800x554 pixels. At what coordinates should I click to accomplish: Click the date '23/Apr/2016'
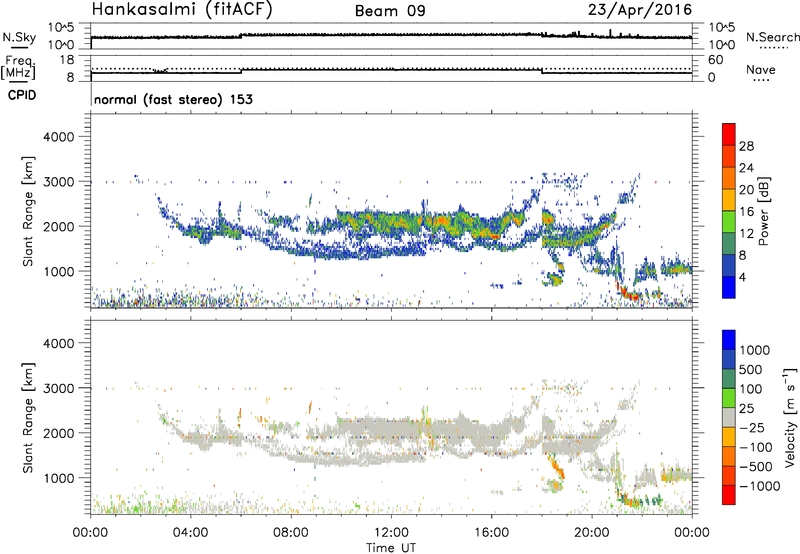coord(640,10)
